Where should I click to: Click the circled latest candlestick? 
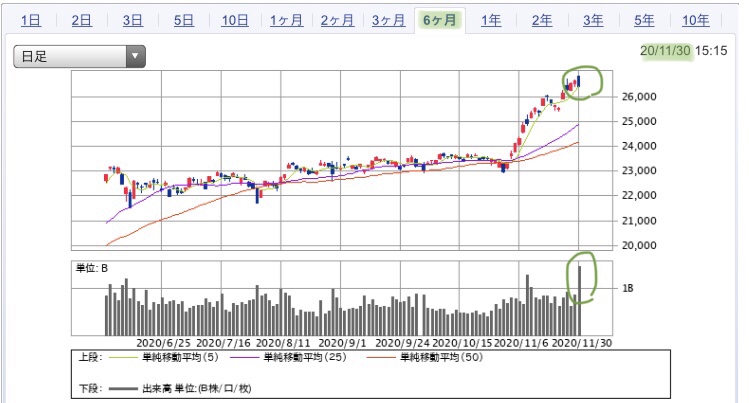coord(579,81)
